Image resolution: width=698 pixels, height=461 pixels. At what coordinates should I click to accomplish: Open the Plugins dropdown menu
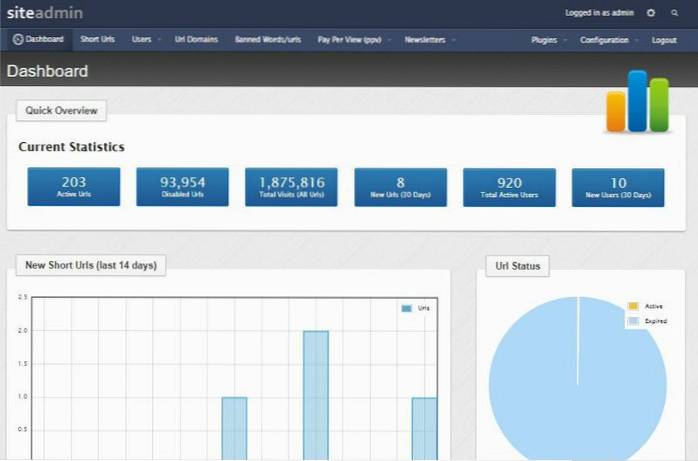click(548, 40)
